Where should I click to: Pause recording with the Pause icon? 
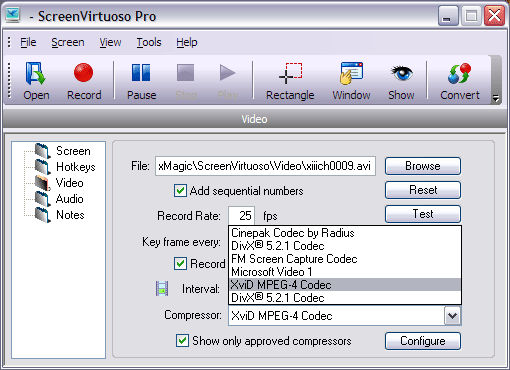(141, 73)
